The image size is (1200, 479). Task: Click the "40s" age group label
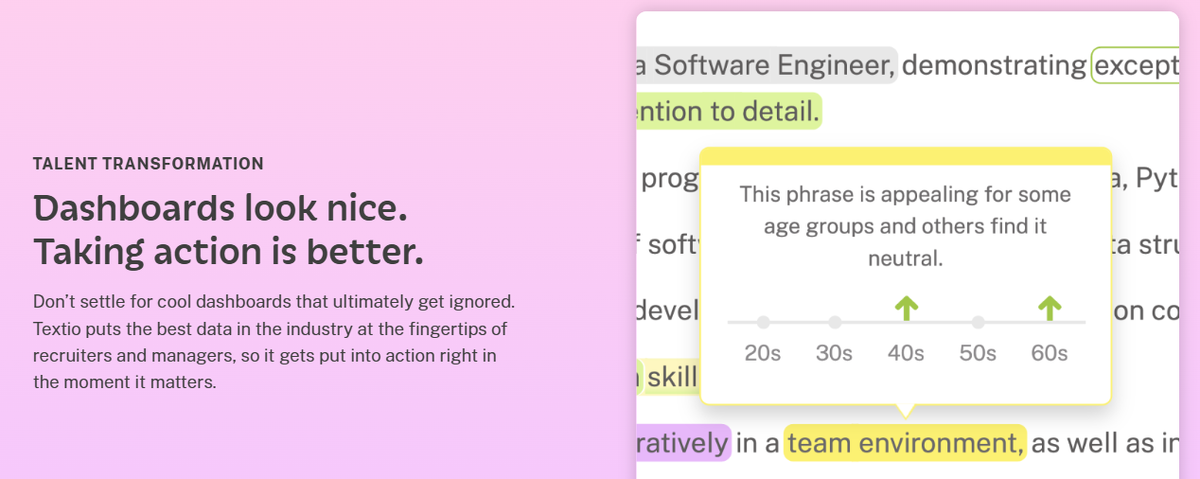pos(906,353)
